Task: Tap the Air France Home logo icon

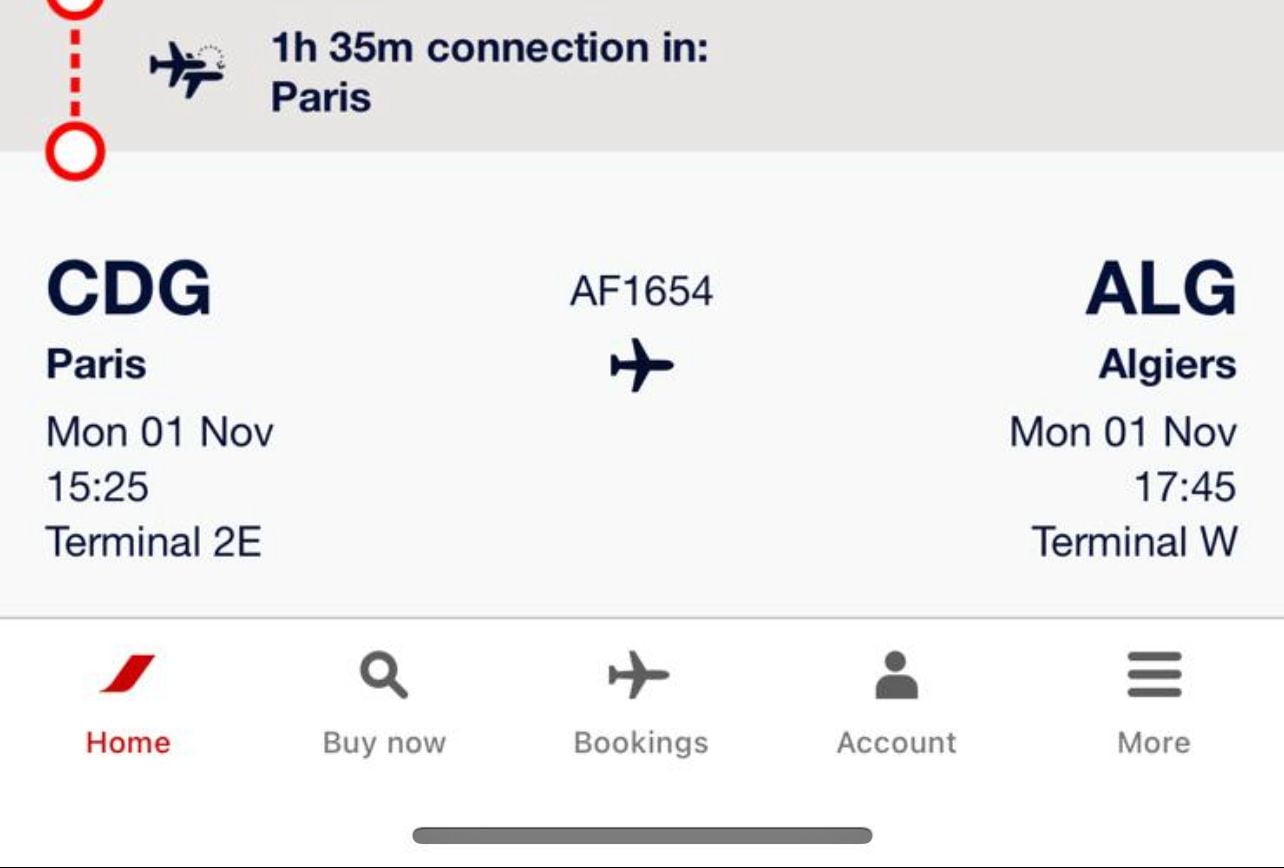Action: click(128, 675)
